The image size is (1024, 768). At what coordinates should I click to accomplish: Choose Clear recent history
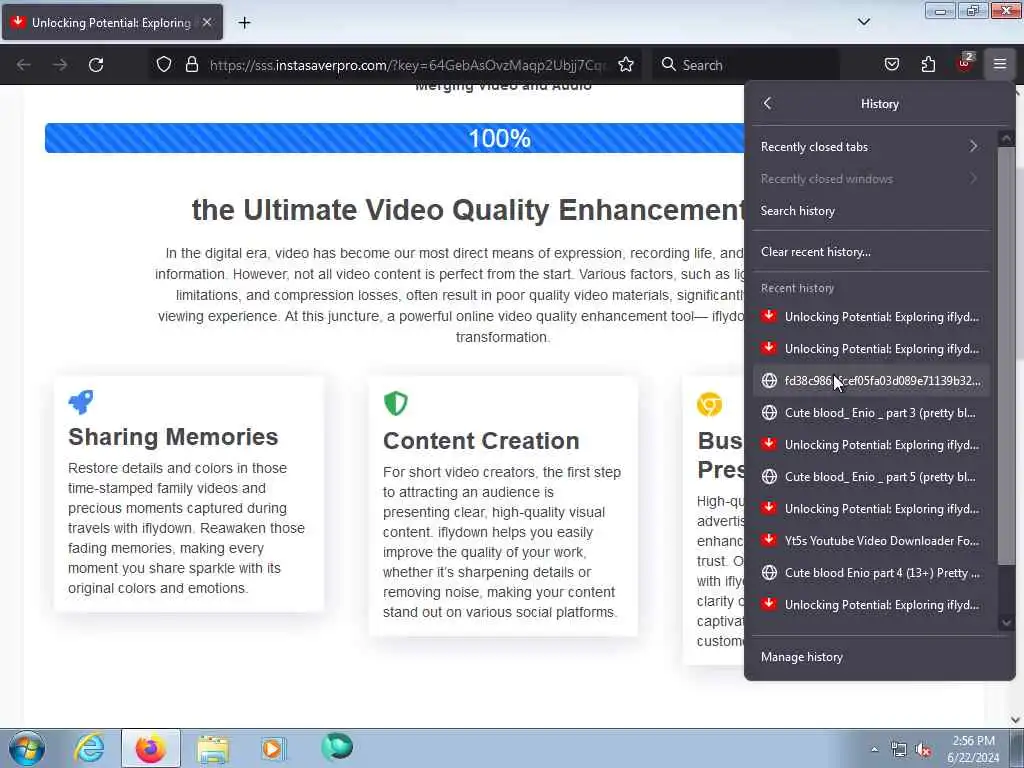pos(871,251)
